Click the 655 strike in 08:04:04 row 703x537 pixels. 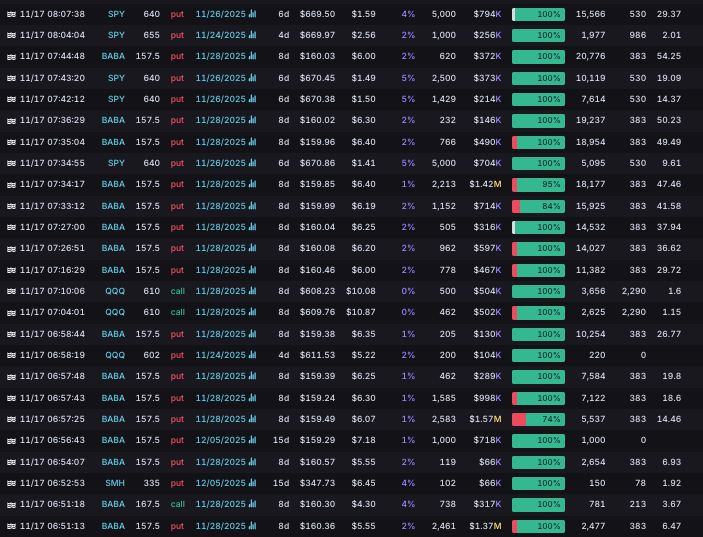pos(152,35)
